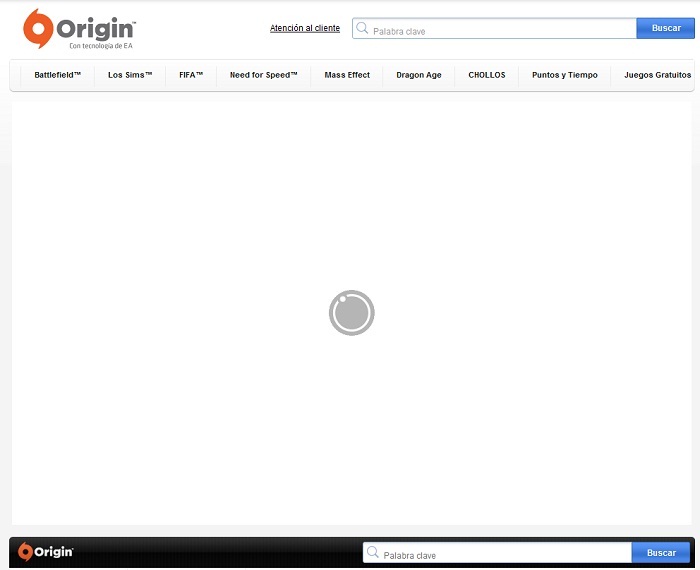Go to Need for Speed™ section
700x570 pixels.
(x=263, y=75)
